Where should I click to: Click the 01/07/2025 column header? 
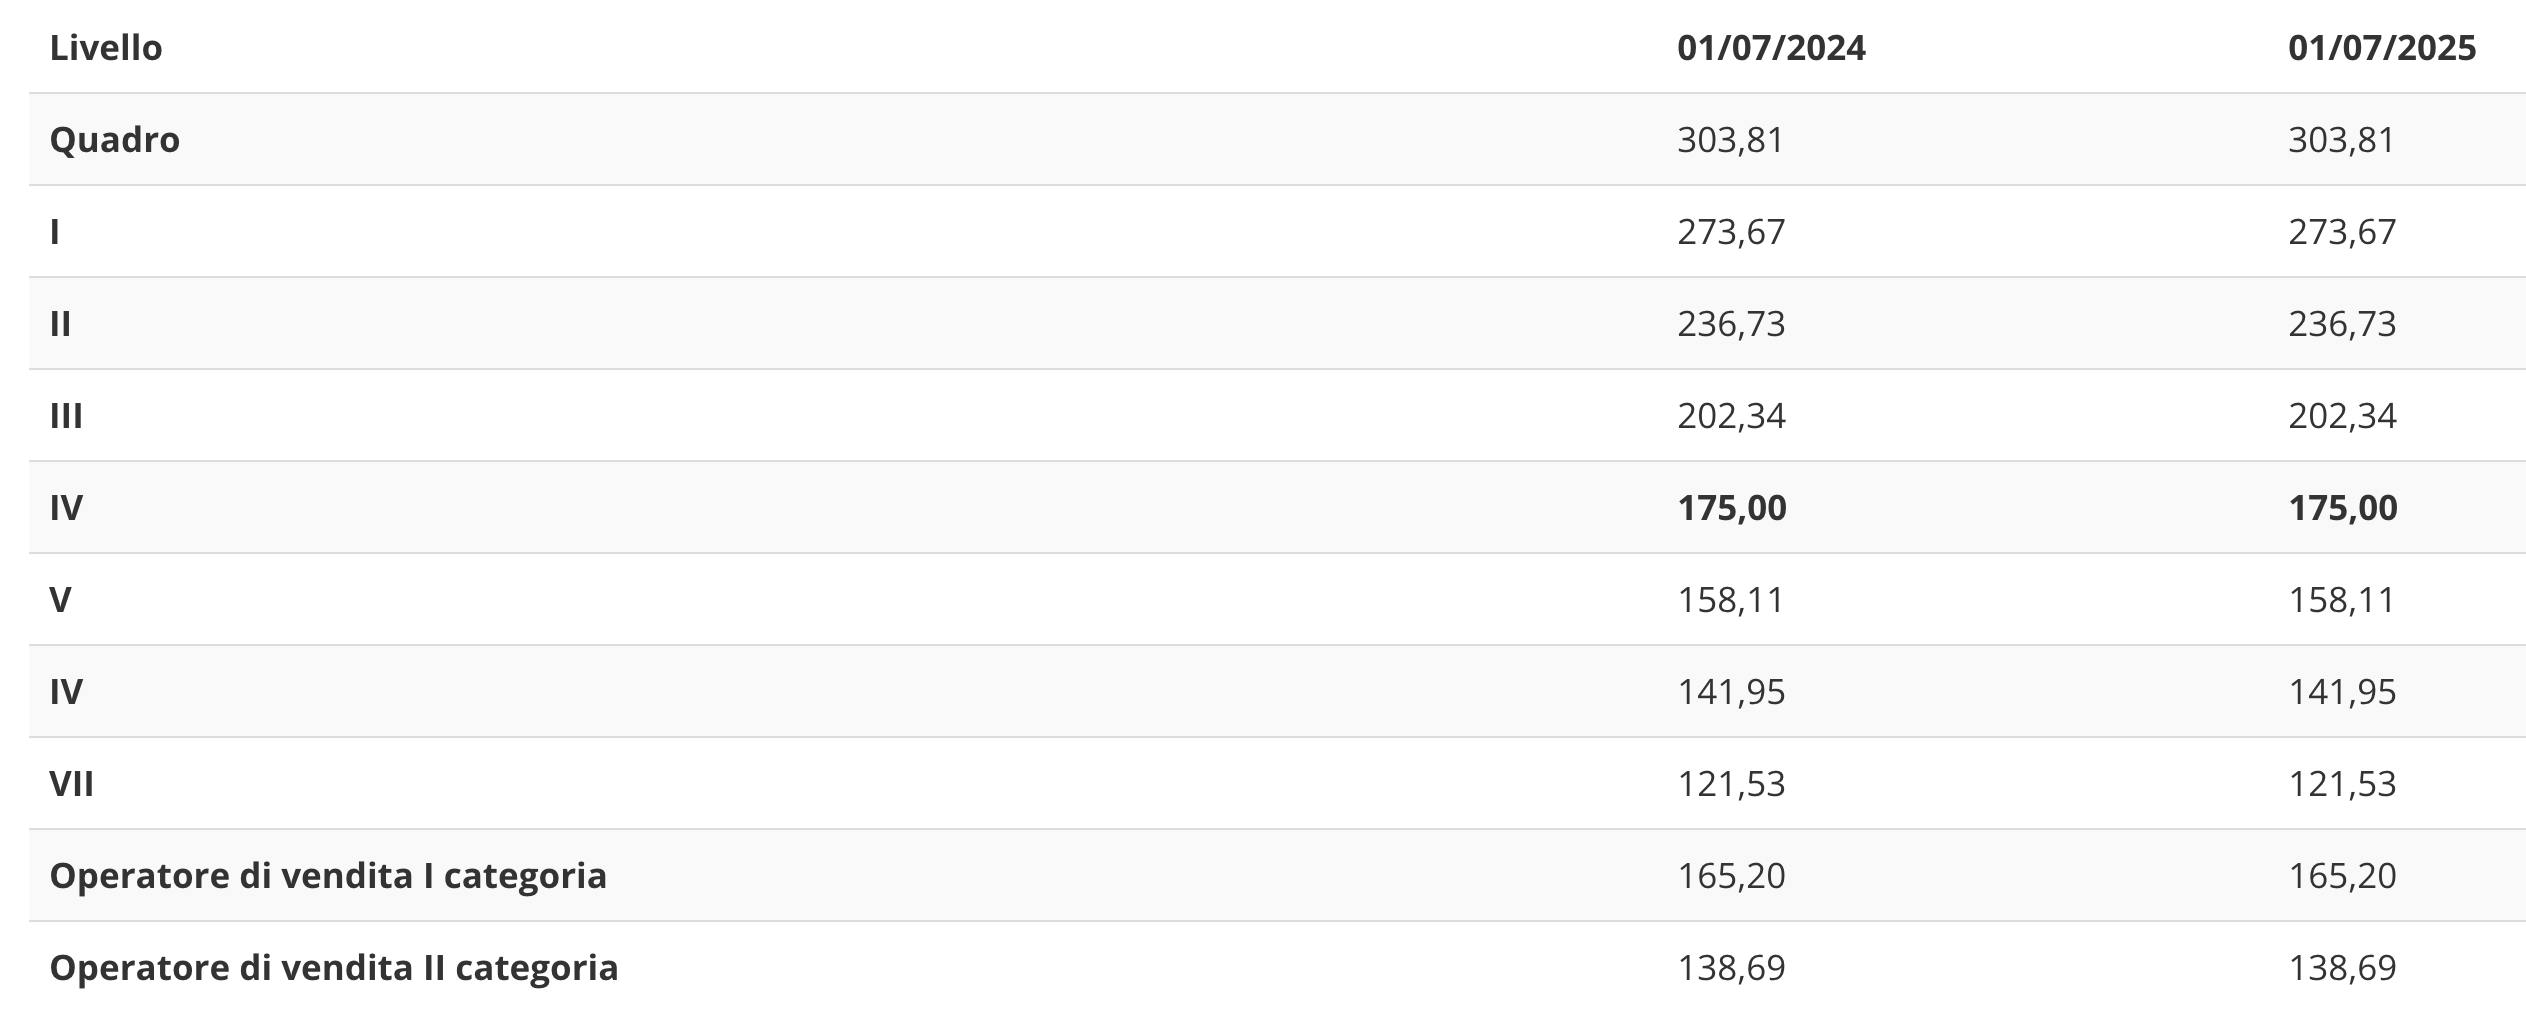coord(2381,48)
